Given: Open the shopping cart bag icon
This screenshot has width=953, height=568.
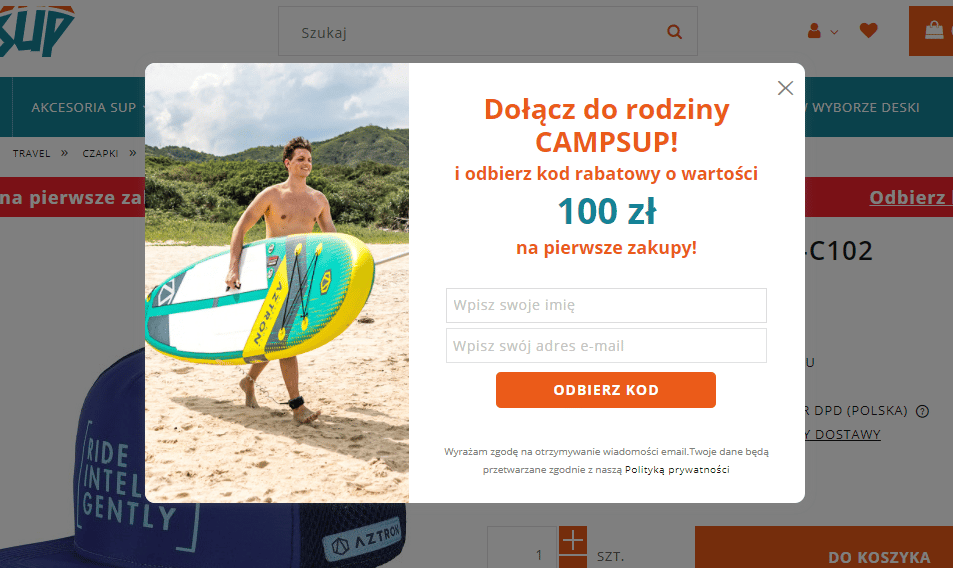Looking at the screenshot, I should pyautogui.click(x=934, y=31).
